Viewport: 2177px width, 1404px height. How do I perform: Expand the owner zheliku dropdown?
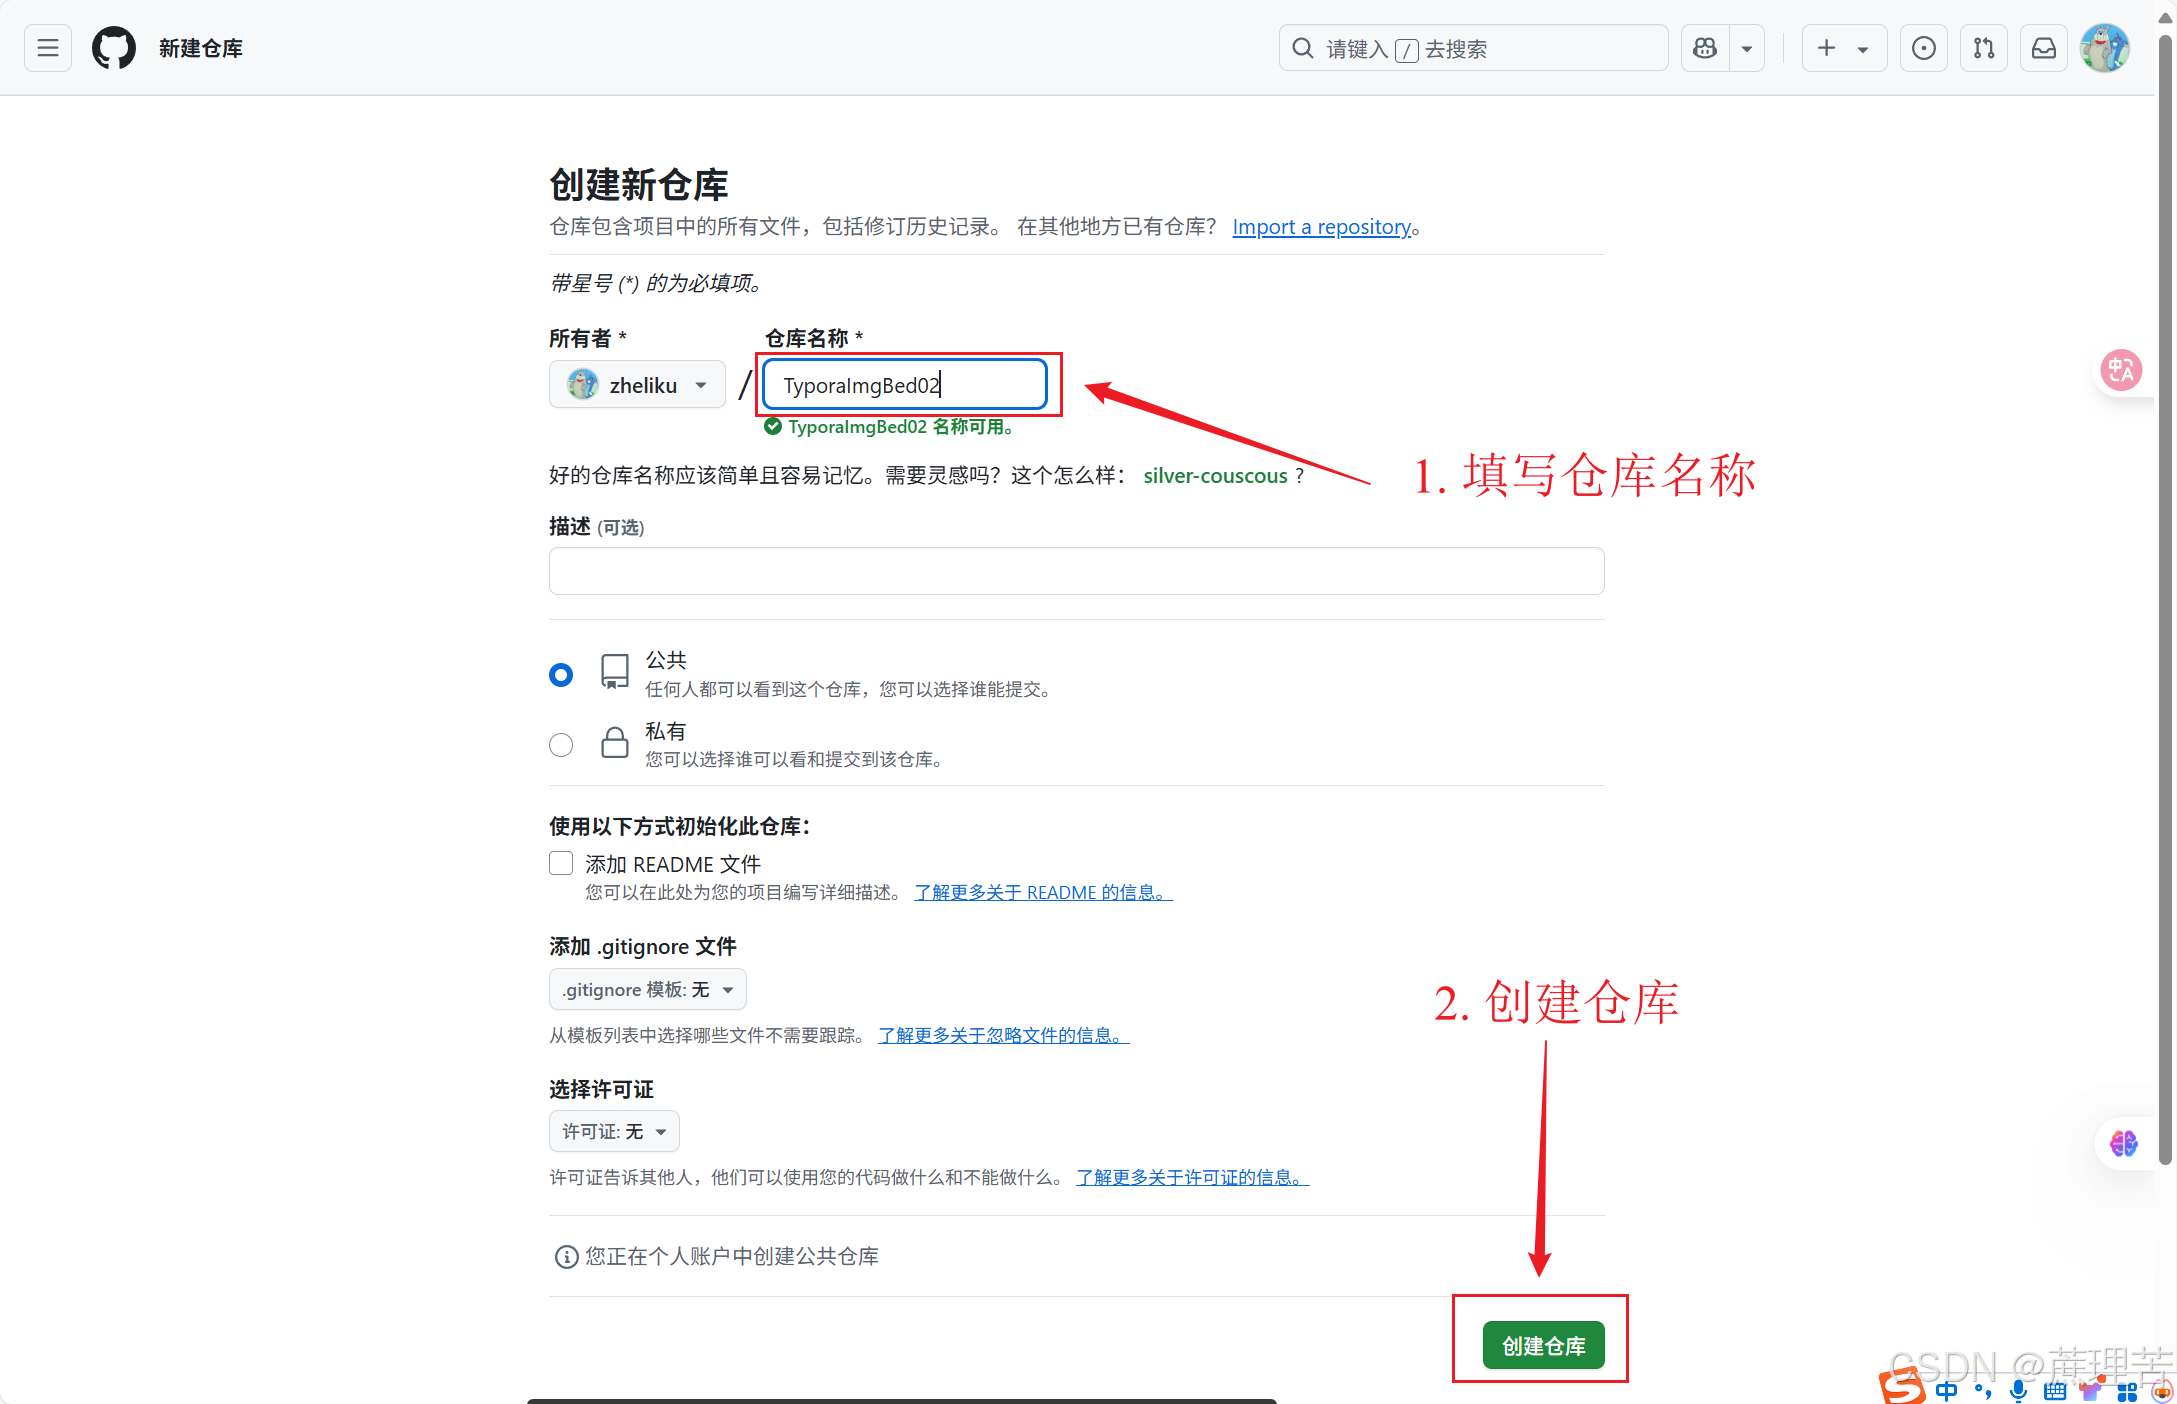pos(637,385)
